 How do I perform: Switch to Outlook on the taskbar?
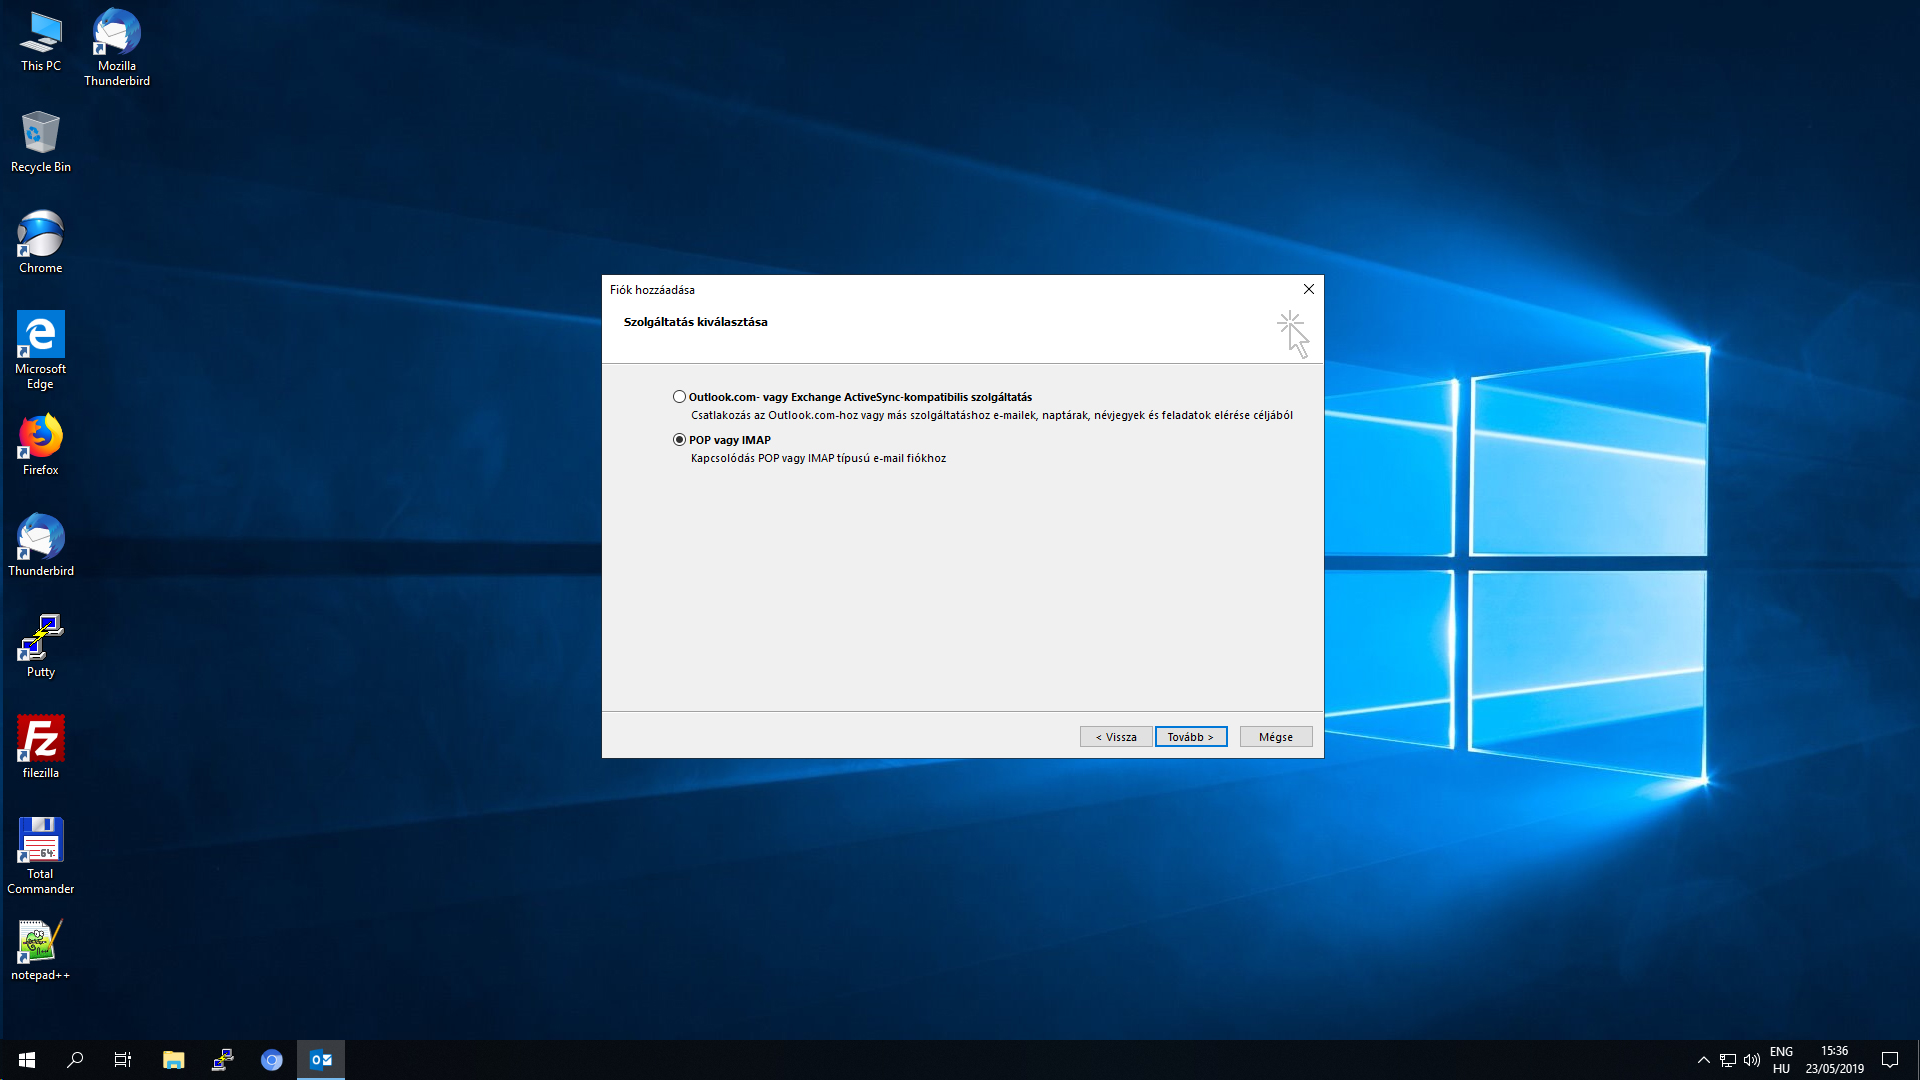321,1060
